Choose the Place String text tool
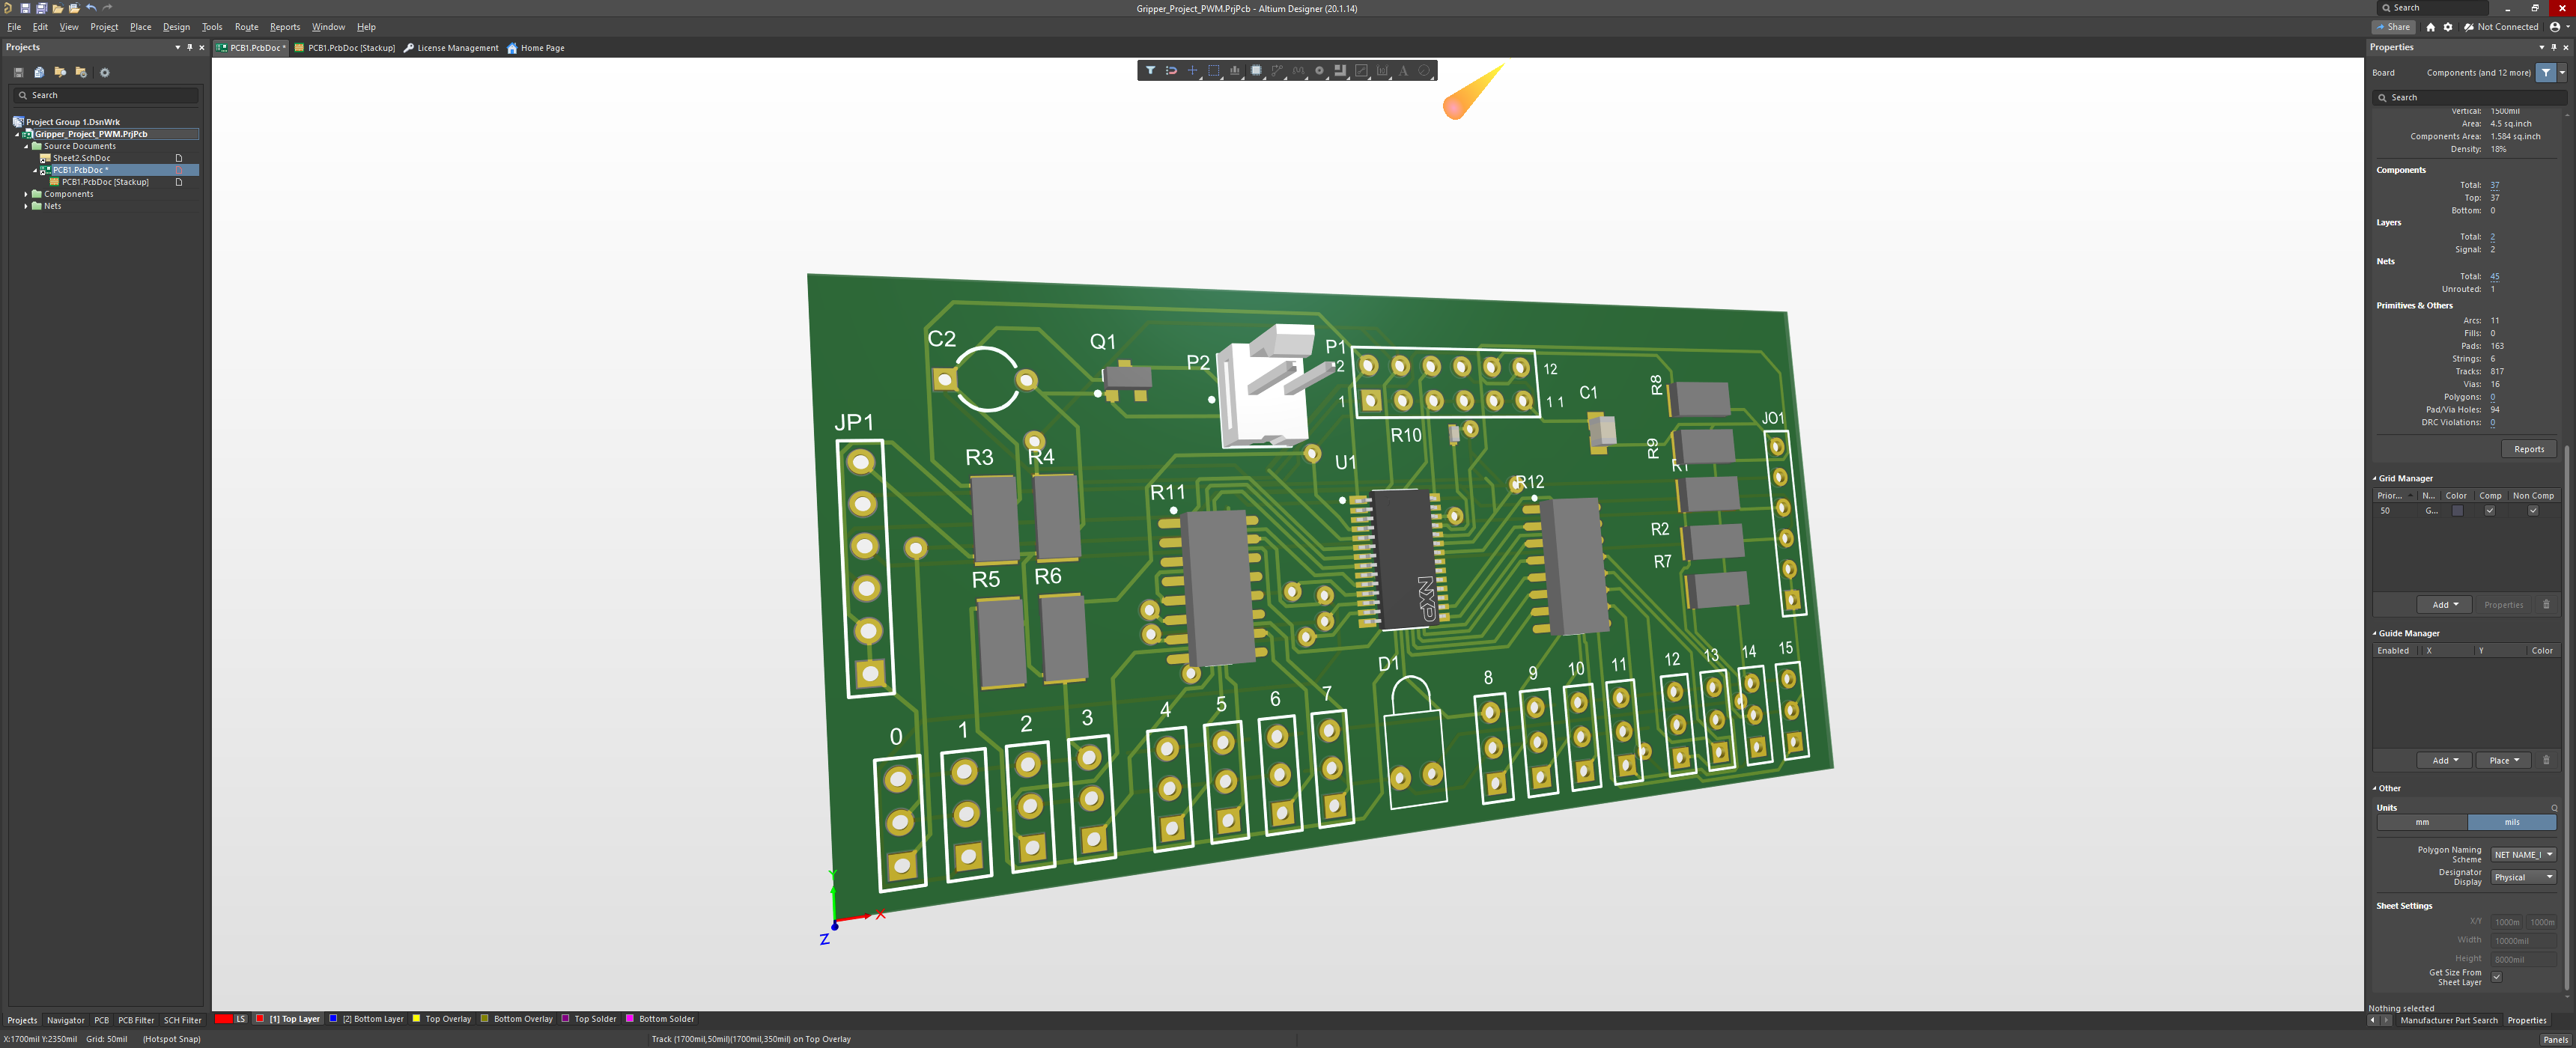The height and width of the screenshot is (1048, 2576). tap(1403, 70)
